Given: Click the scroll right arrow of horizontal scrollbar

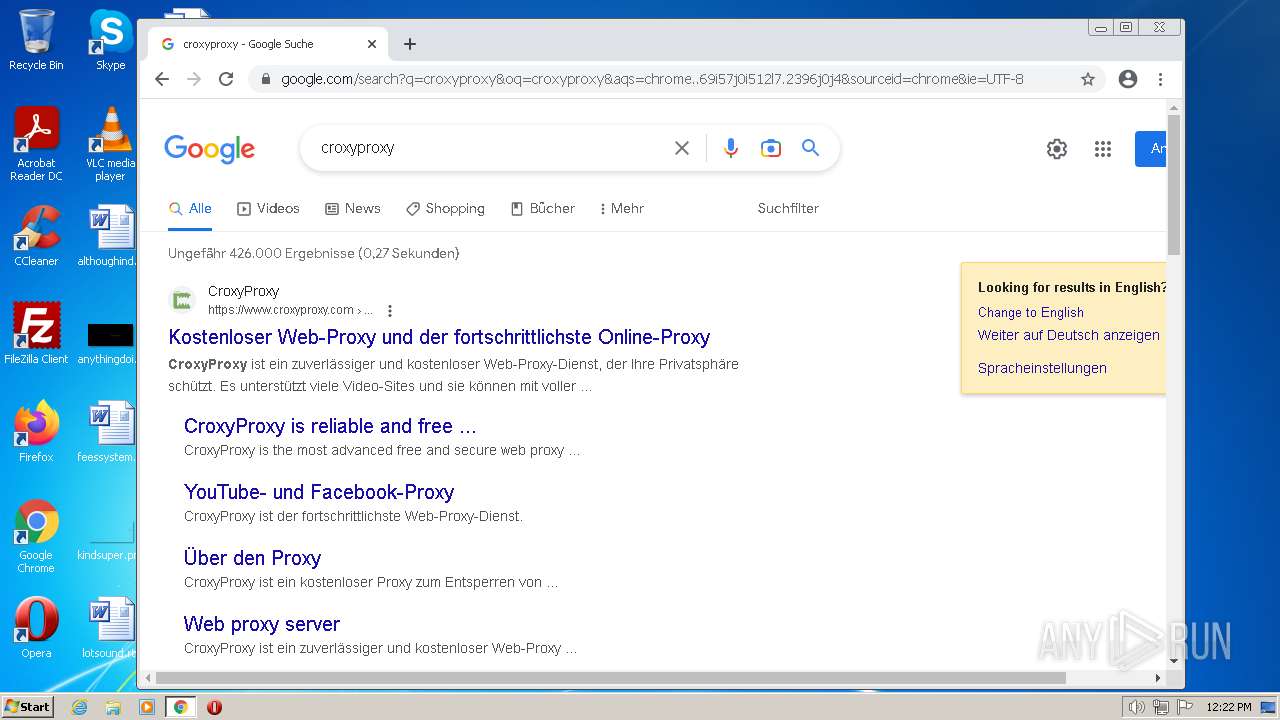Looking at the screenshot, I should pos(1158,678).
